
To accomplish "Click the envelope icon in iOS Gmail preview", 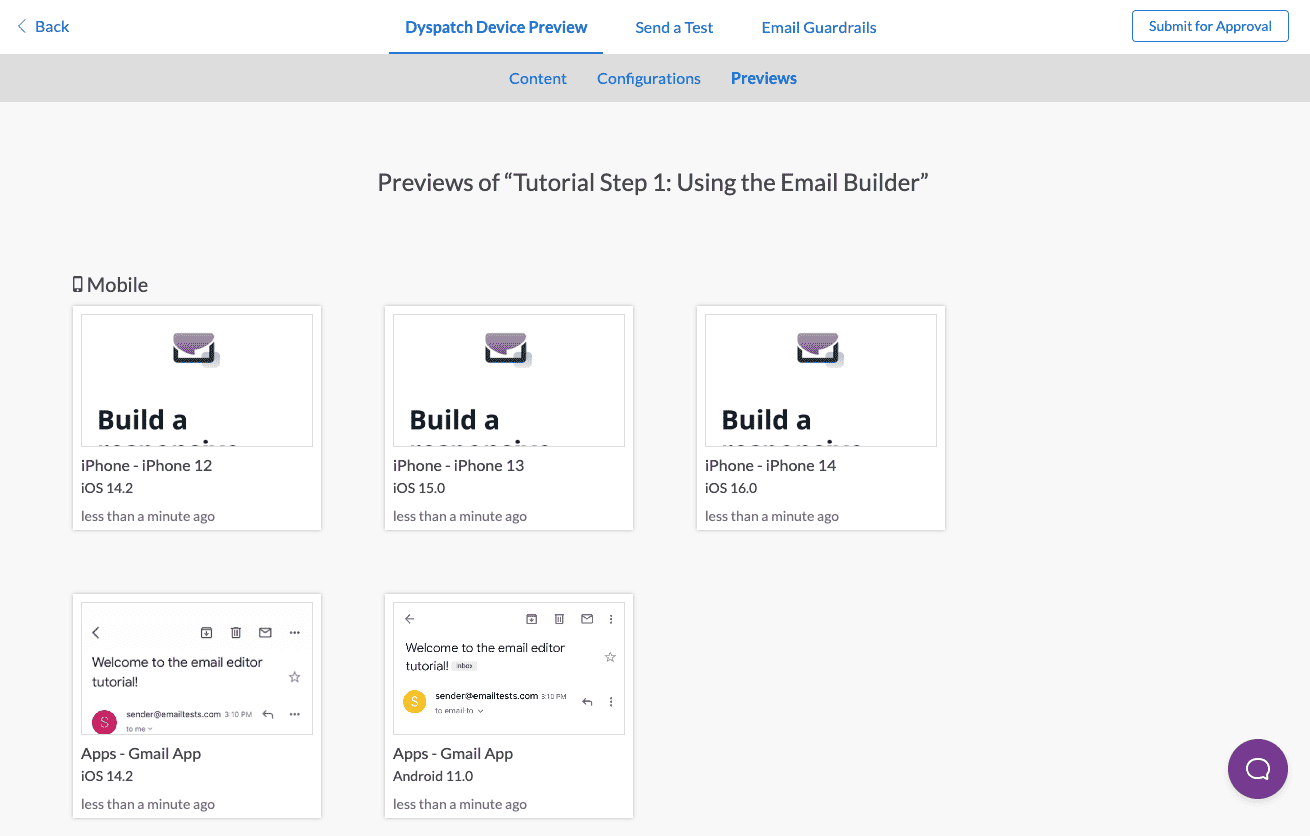I will [265, 632].
